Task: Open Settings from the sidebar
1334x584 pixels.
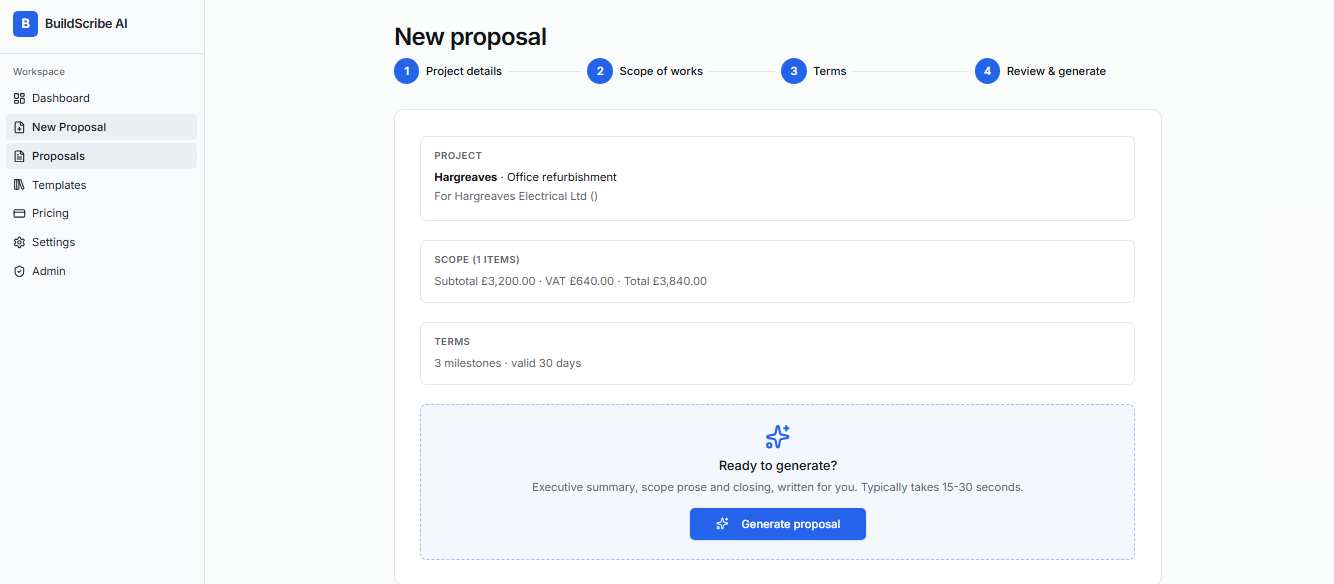Action: (101, 242)
